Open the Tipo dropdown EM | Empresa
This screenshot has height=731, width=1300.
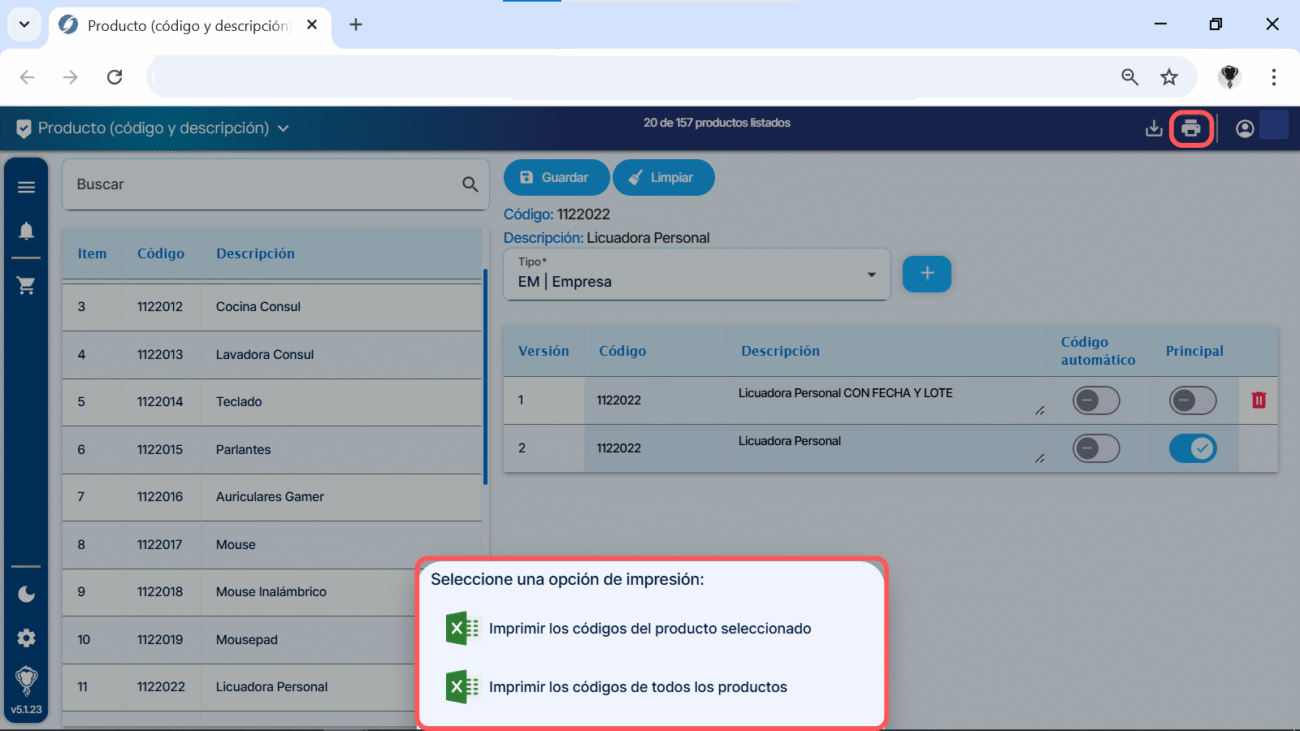point(696,275)
